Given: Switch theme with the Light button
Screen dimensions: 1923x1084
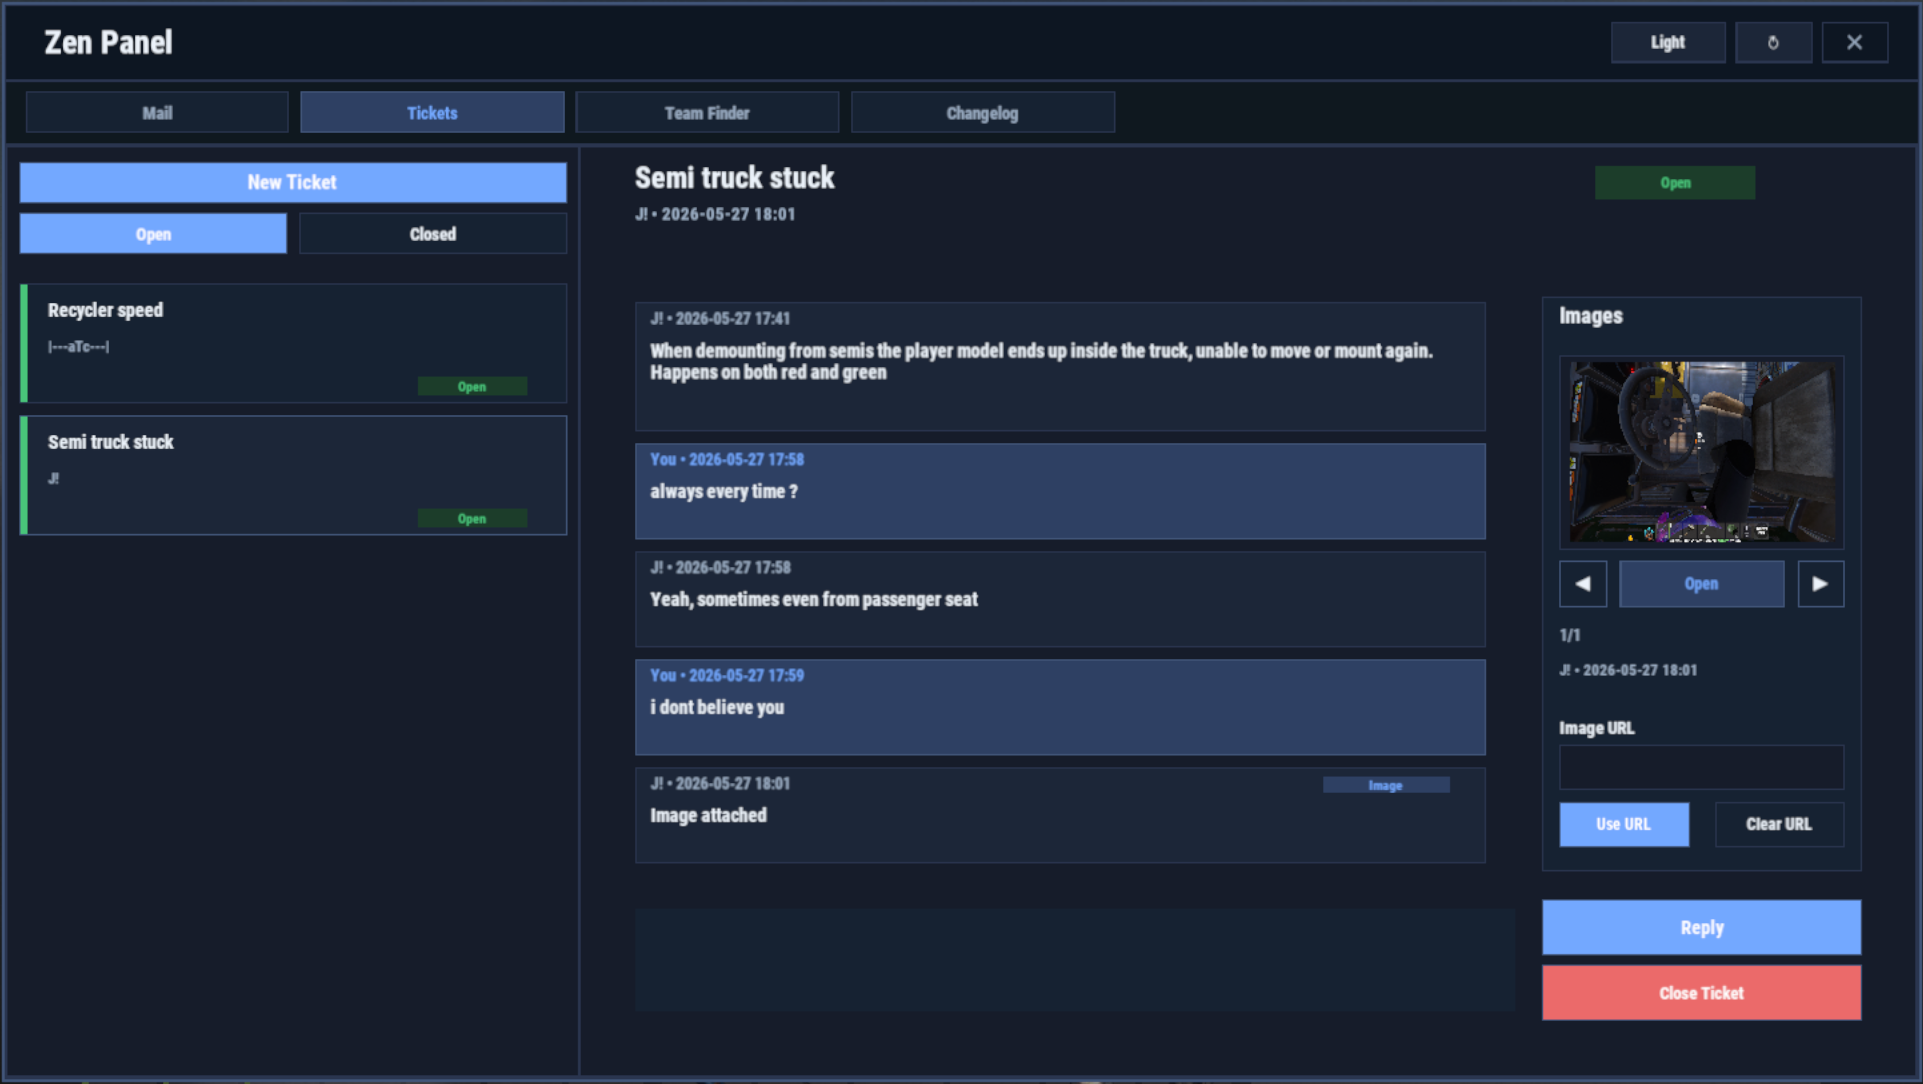Looking at the screenshot, I should 1667,43.
